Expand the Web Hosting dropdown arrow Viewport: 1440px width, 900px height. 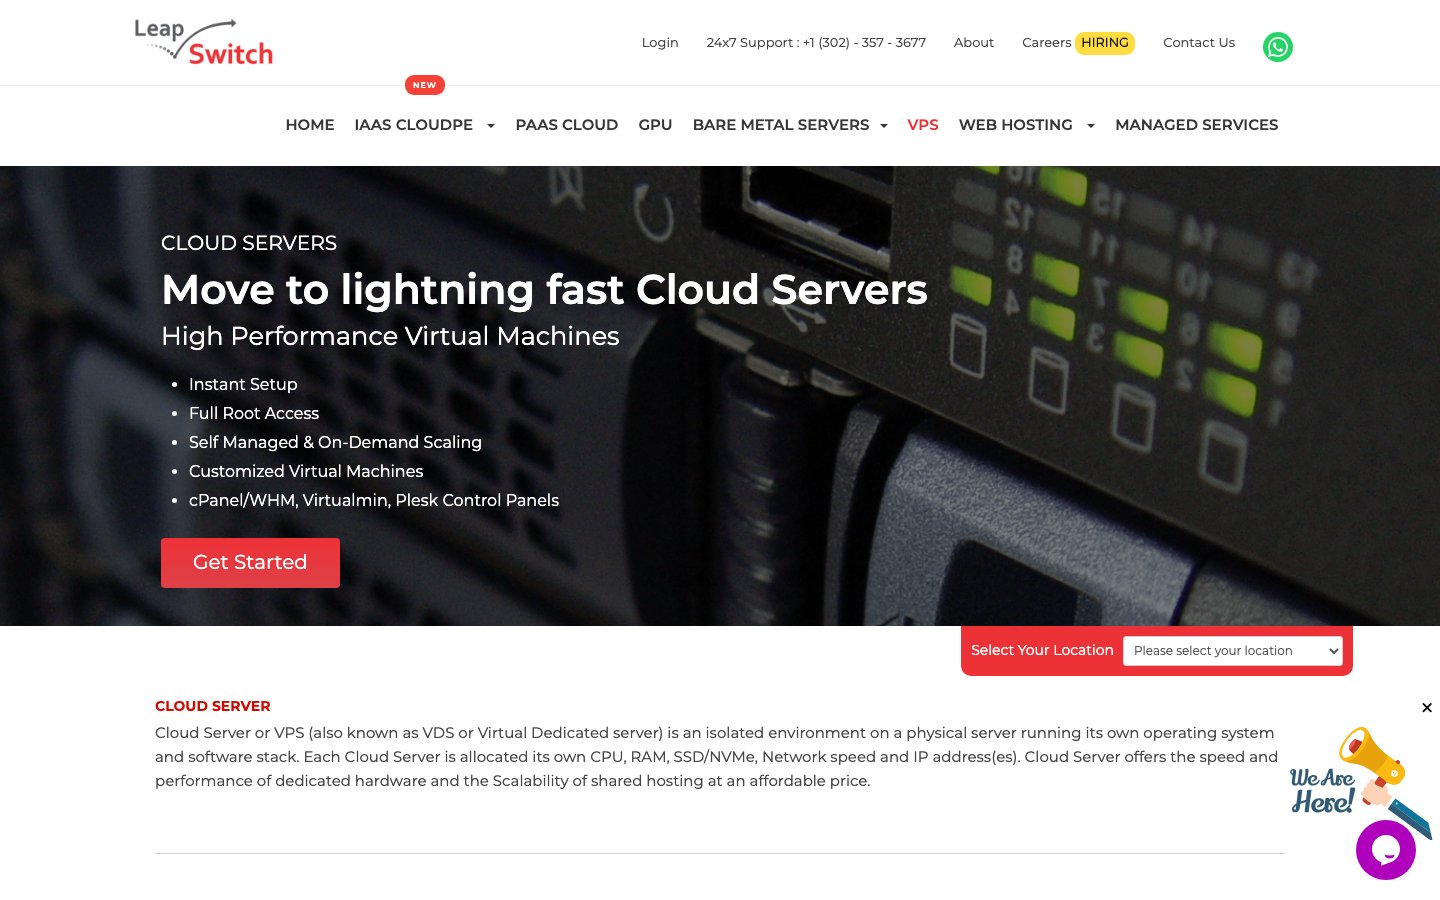tap(1090, 126)
